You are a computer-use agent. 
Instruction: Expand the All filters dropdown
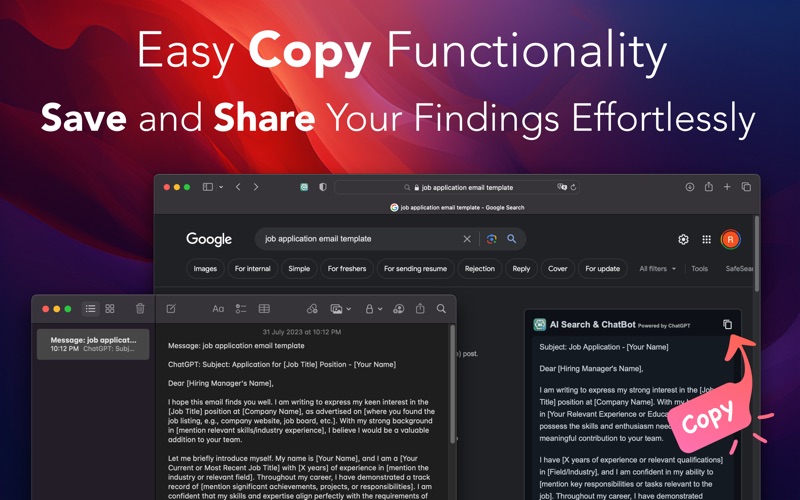pyautogui.click(x=658, y=269)
